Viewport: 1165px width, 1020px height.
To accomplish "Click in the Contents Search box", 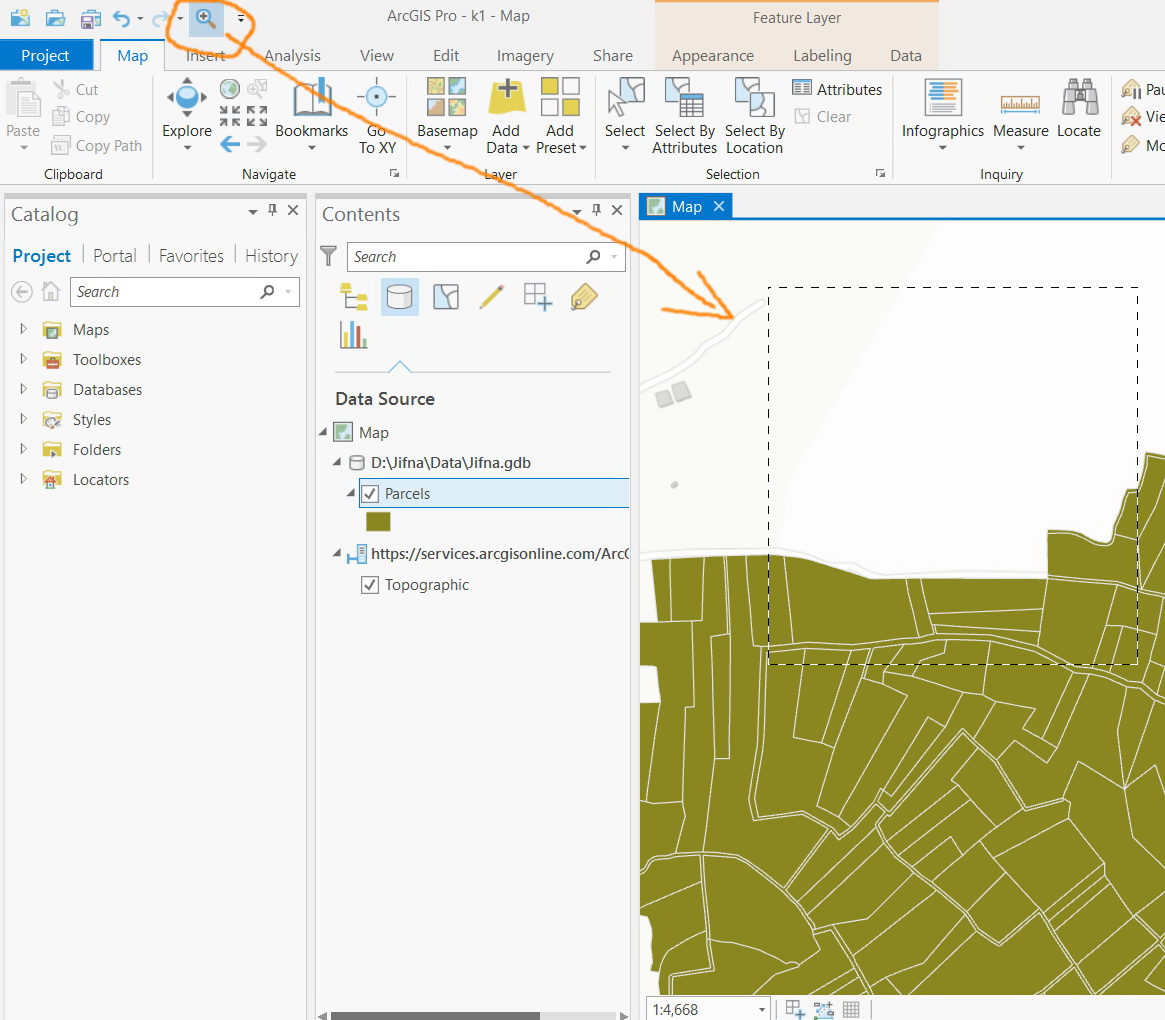I will (x=486, y=257).
